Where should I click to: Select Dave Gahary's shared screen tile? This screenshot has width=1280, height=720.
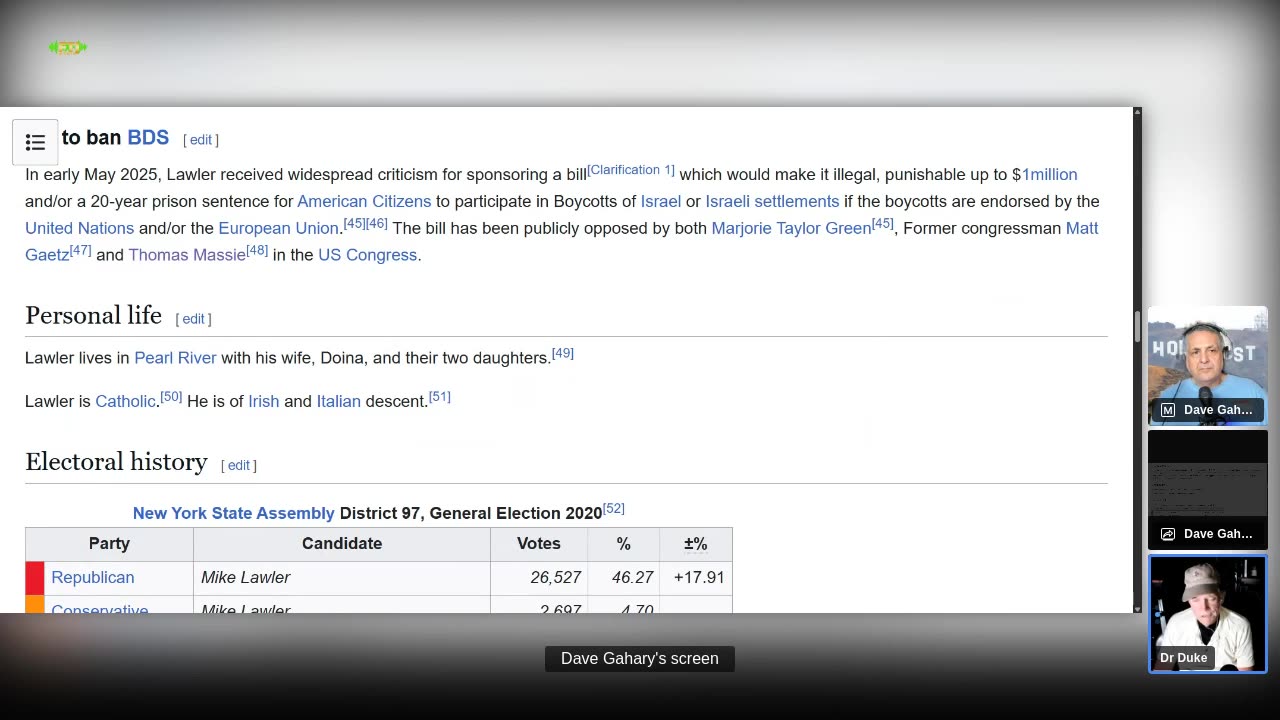pyautogui.click(x=1208, y=490)
